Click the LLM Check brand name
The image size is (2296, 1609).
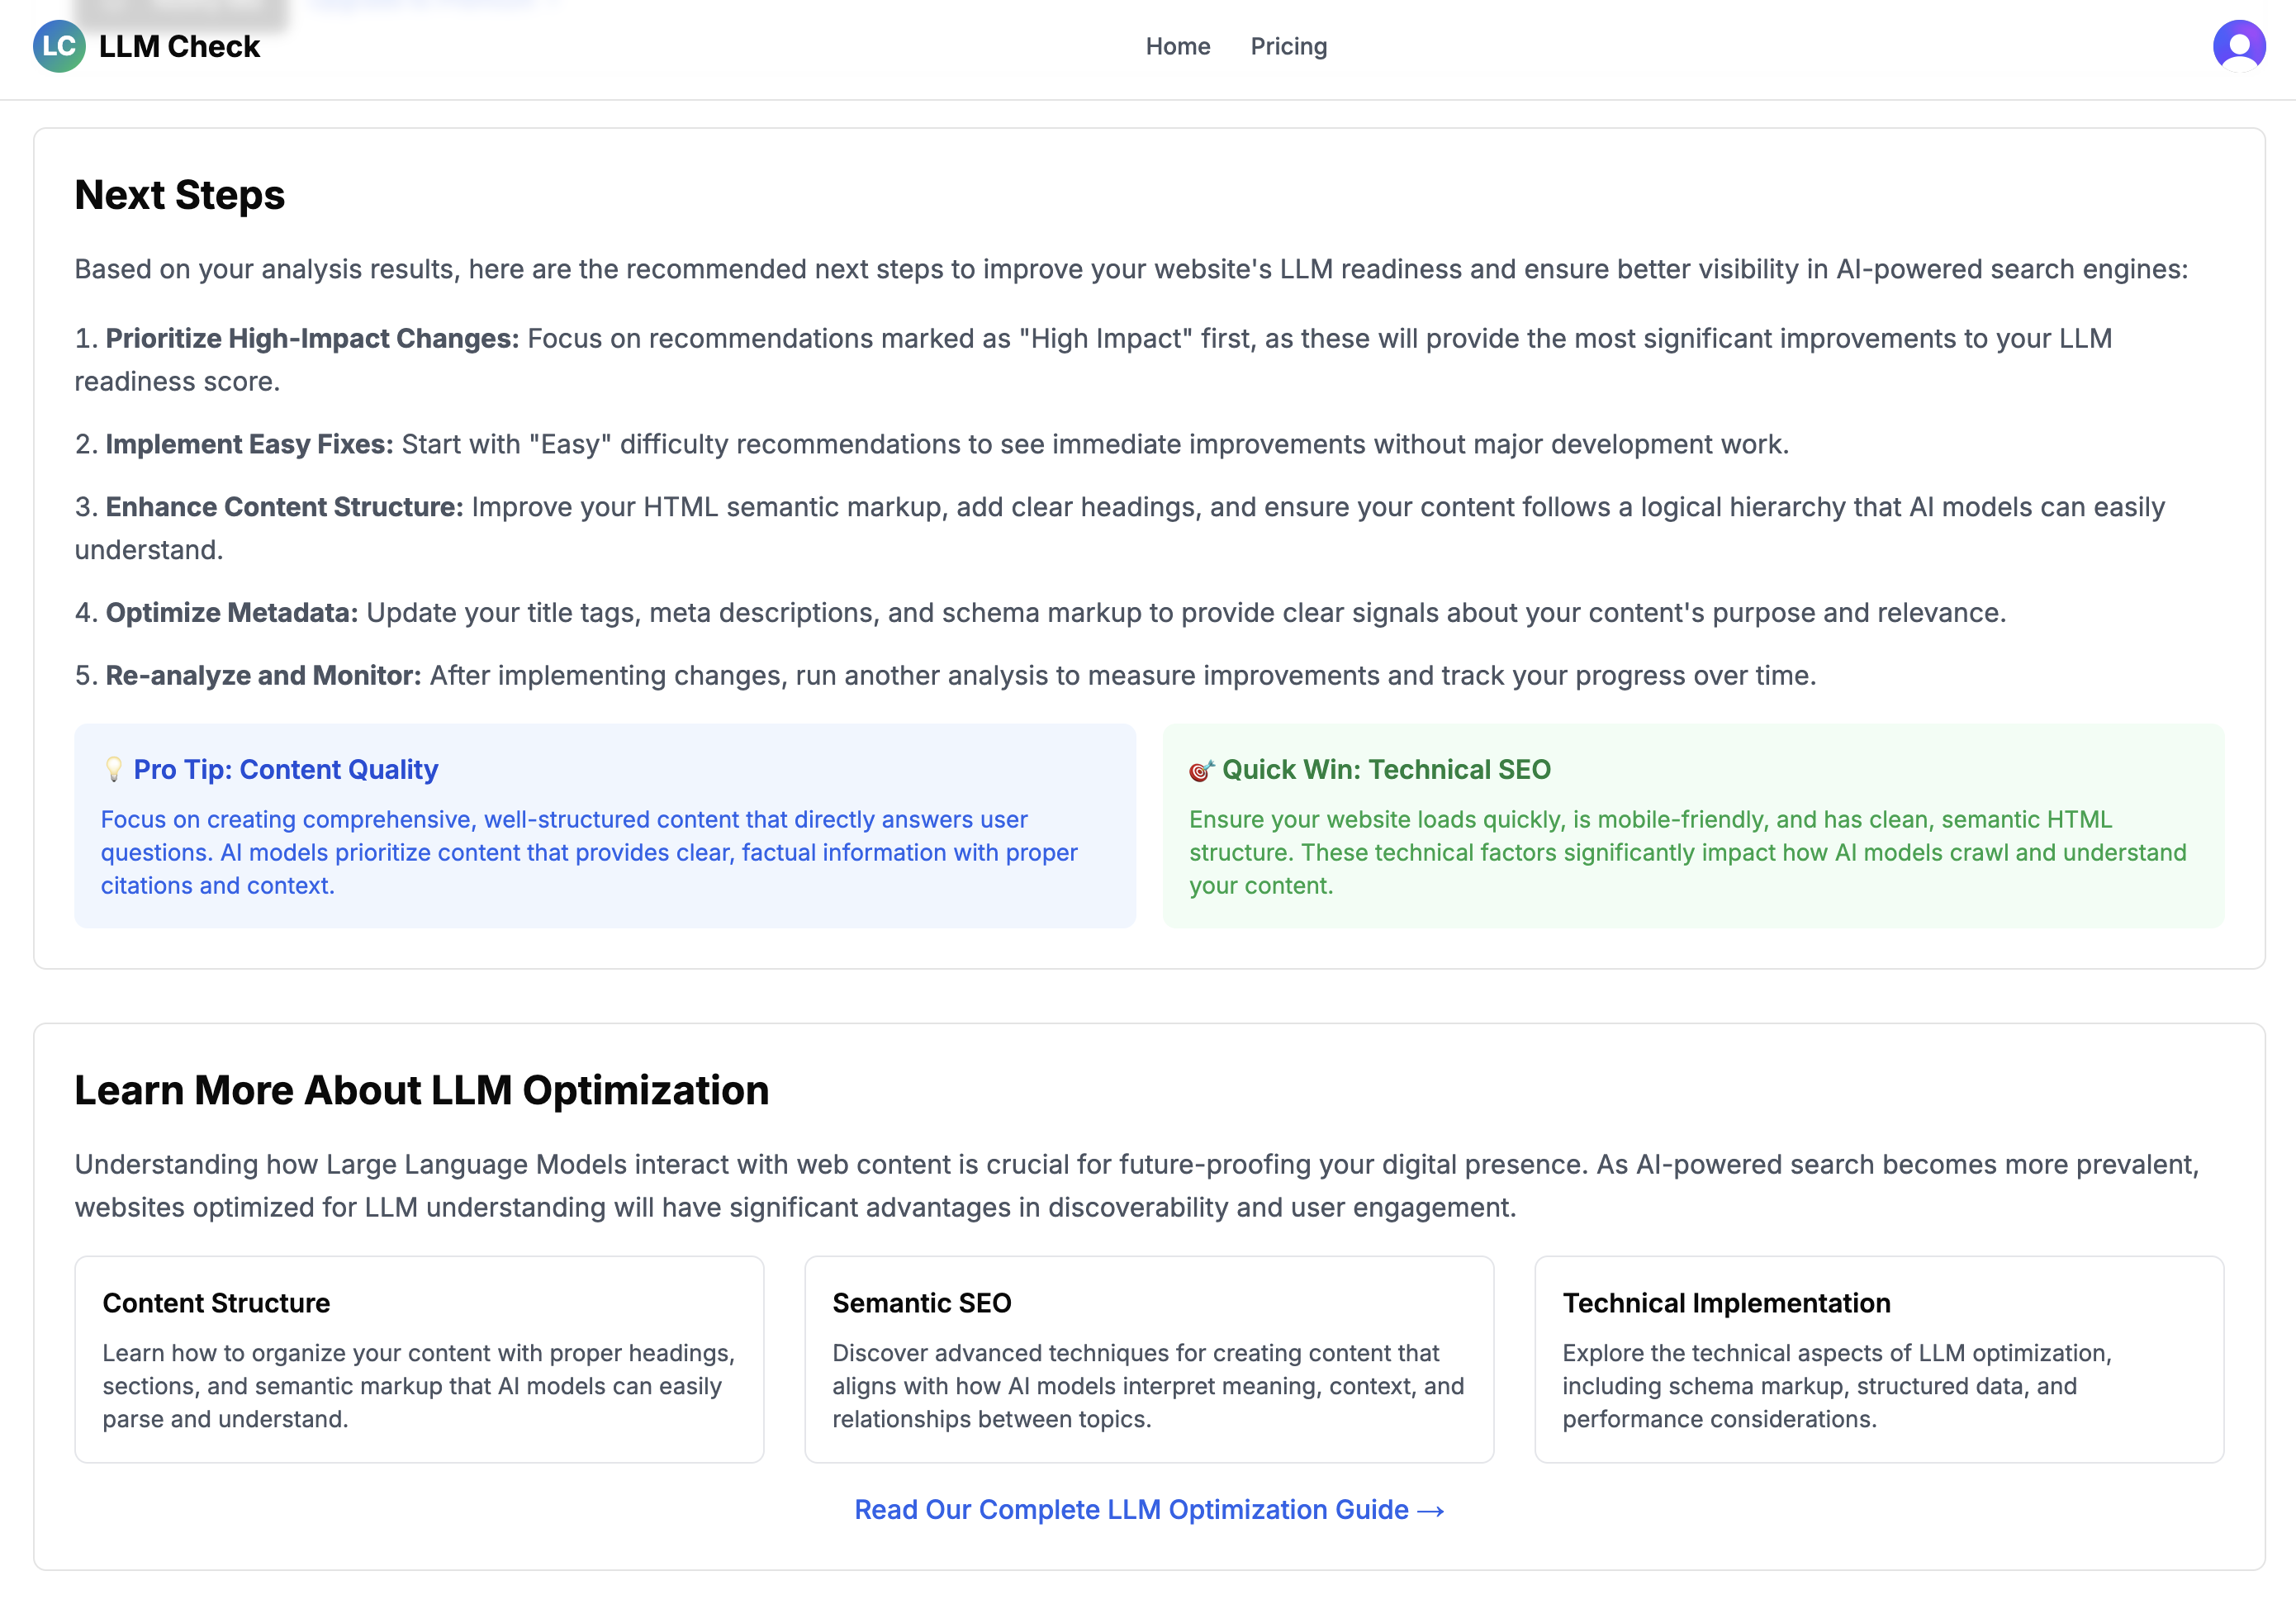[x=179, y=46]
